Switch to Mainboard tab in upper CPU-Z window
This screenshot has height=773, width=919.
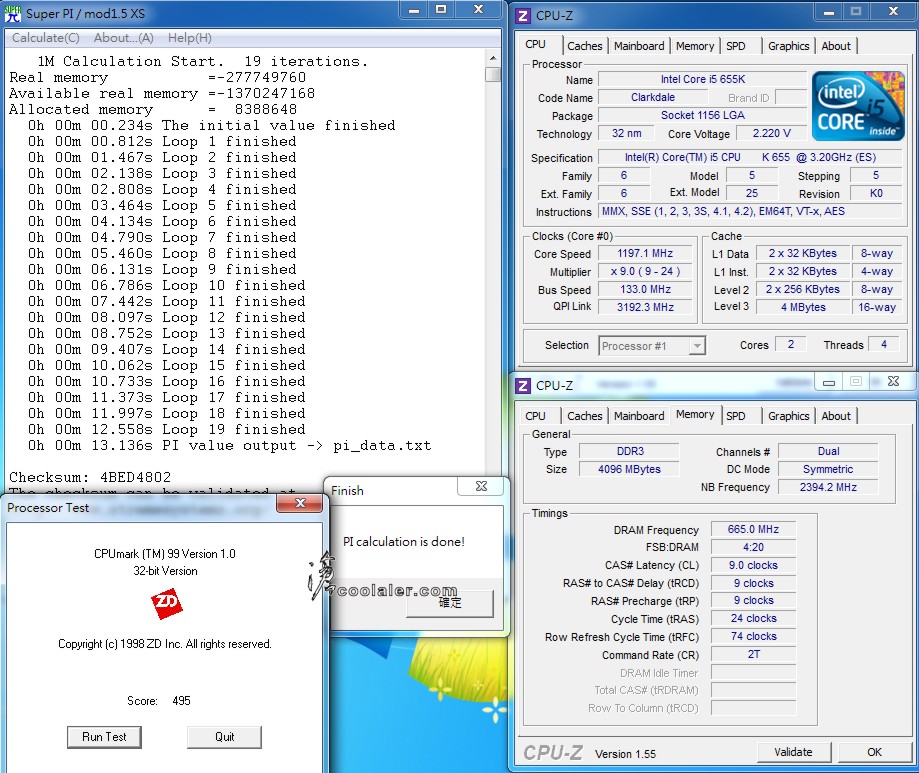coord(639,46)
